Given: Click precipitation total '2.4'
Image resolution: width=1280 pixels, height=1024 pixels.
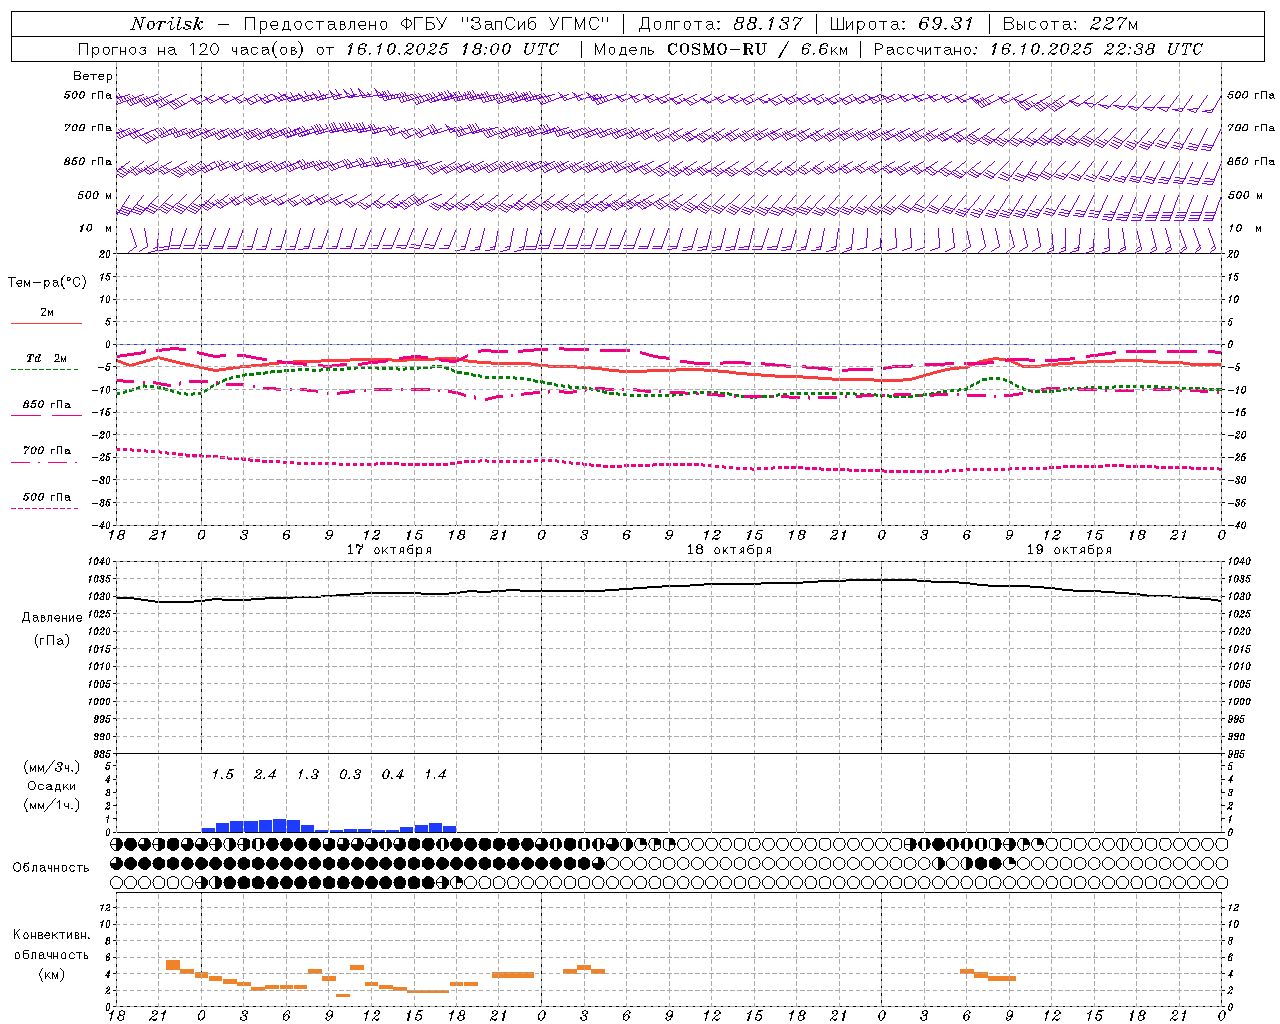Looking at the screenshot, I should (265, 774).
